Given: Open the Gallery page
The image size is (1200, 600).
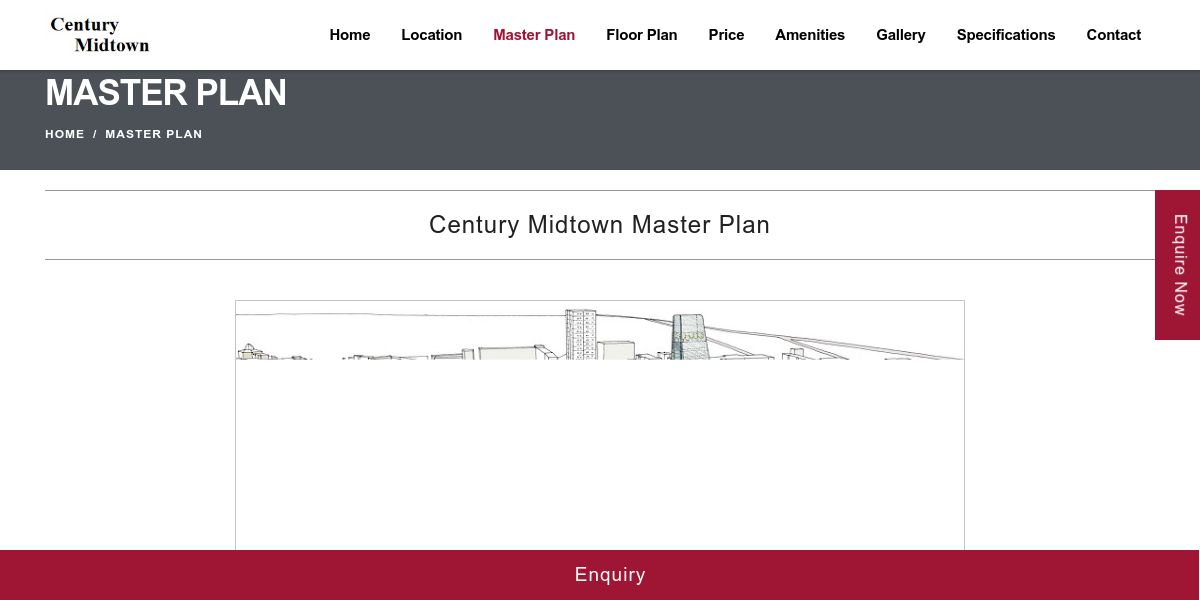Looking at the screenshot, I should [x=901, y=35].
